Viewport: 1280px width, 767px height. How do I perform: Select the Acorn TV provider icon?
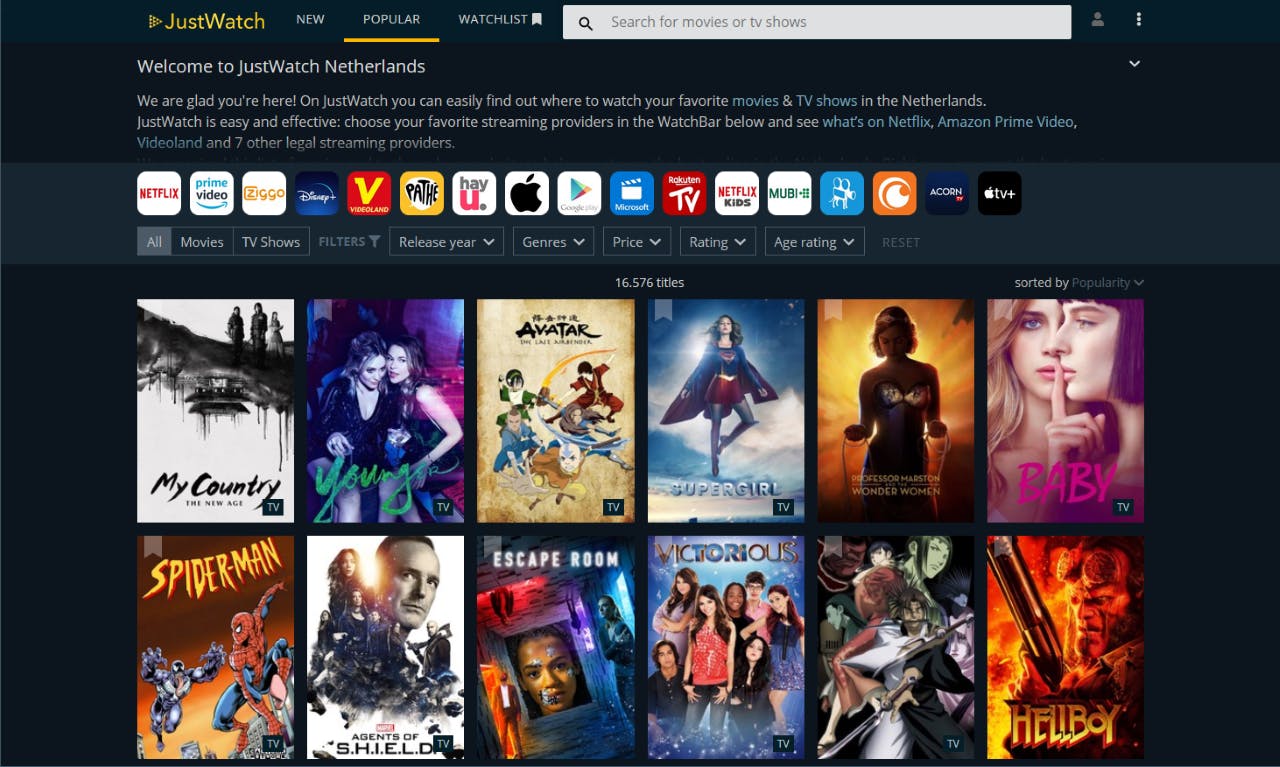947,193
